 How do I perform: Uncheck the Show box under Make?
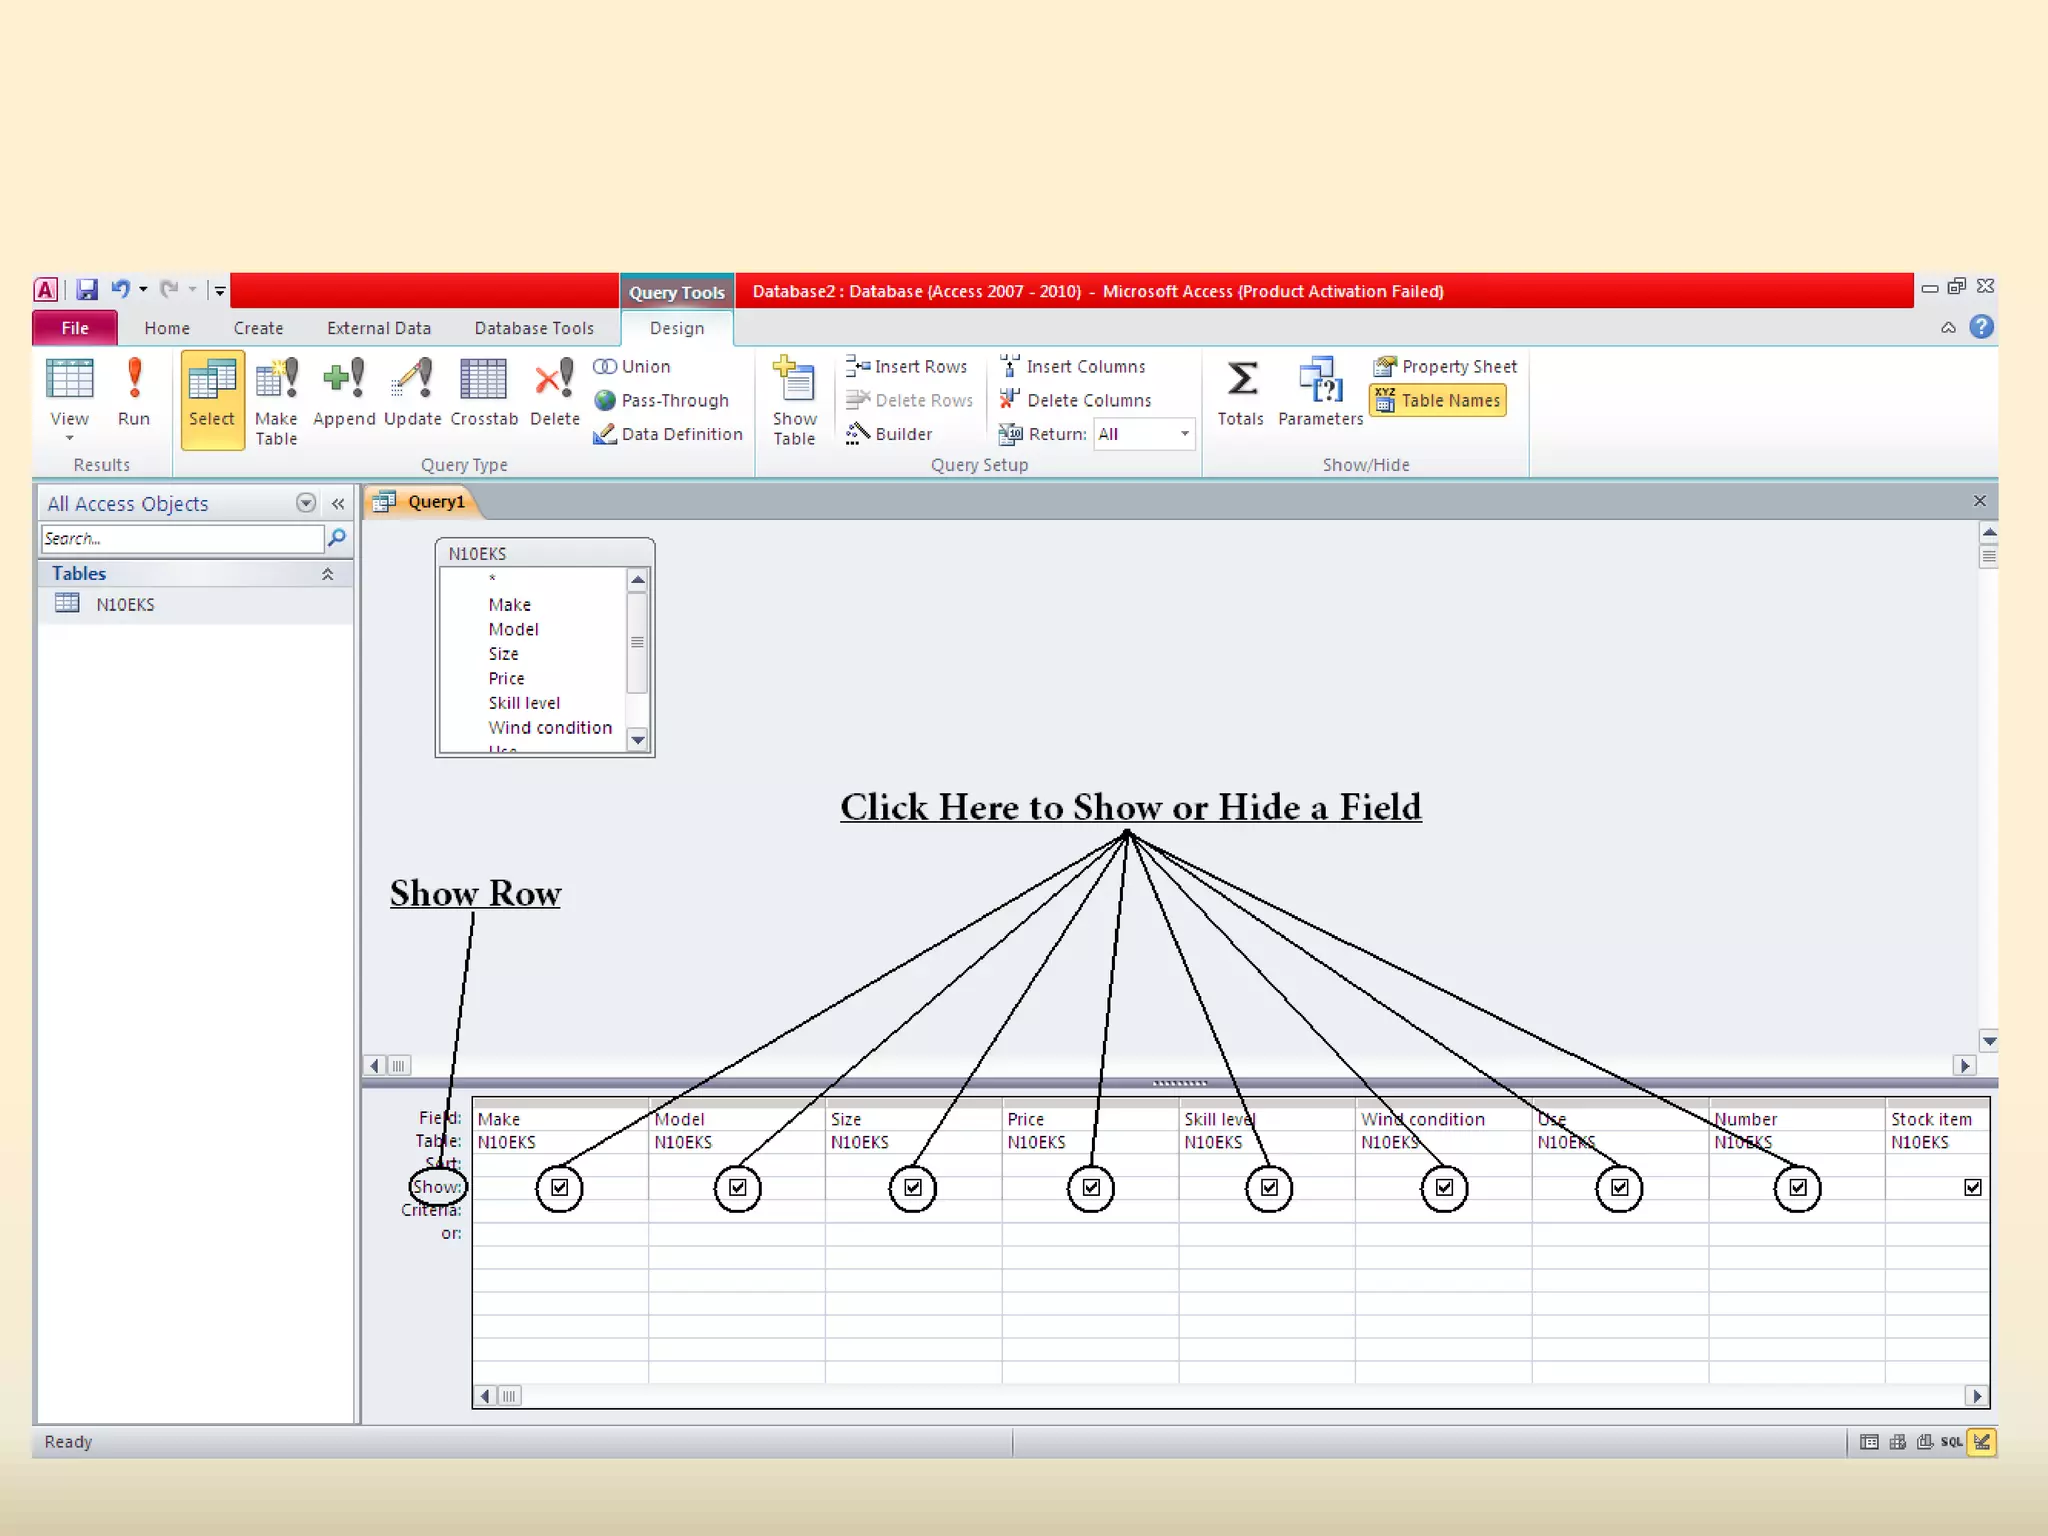pyautogui.click(x=559, y=1187)
